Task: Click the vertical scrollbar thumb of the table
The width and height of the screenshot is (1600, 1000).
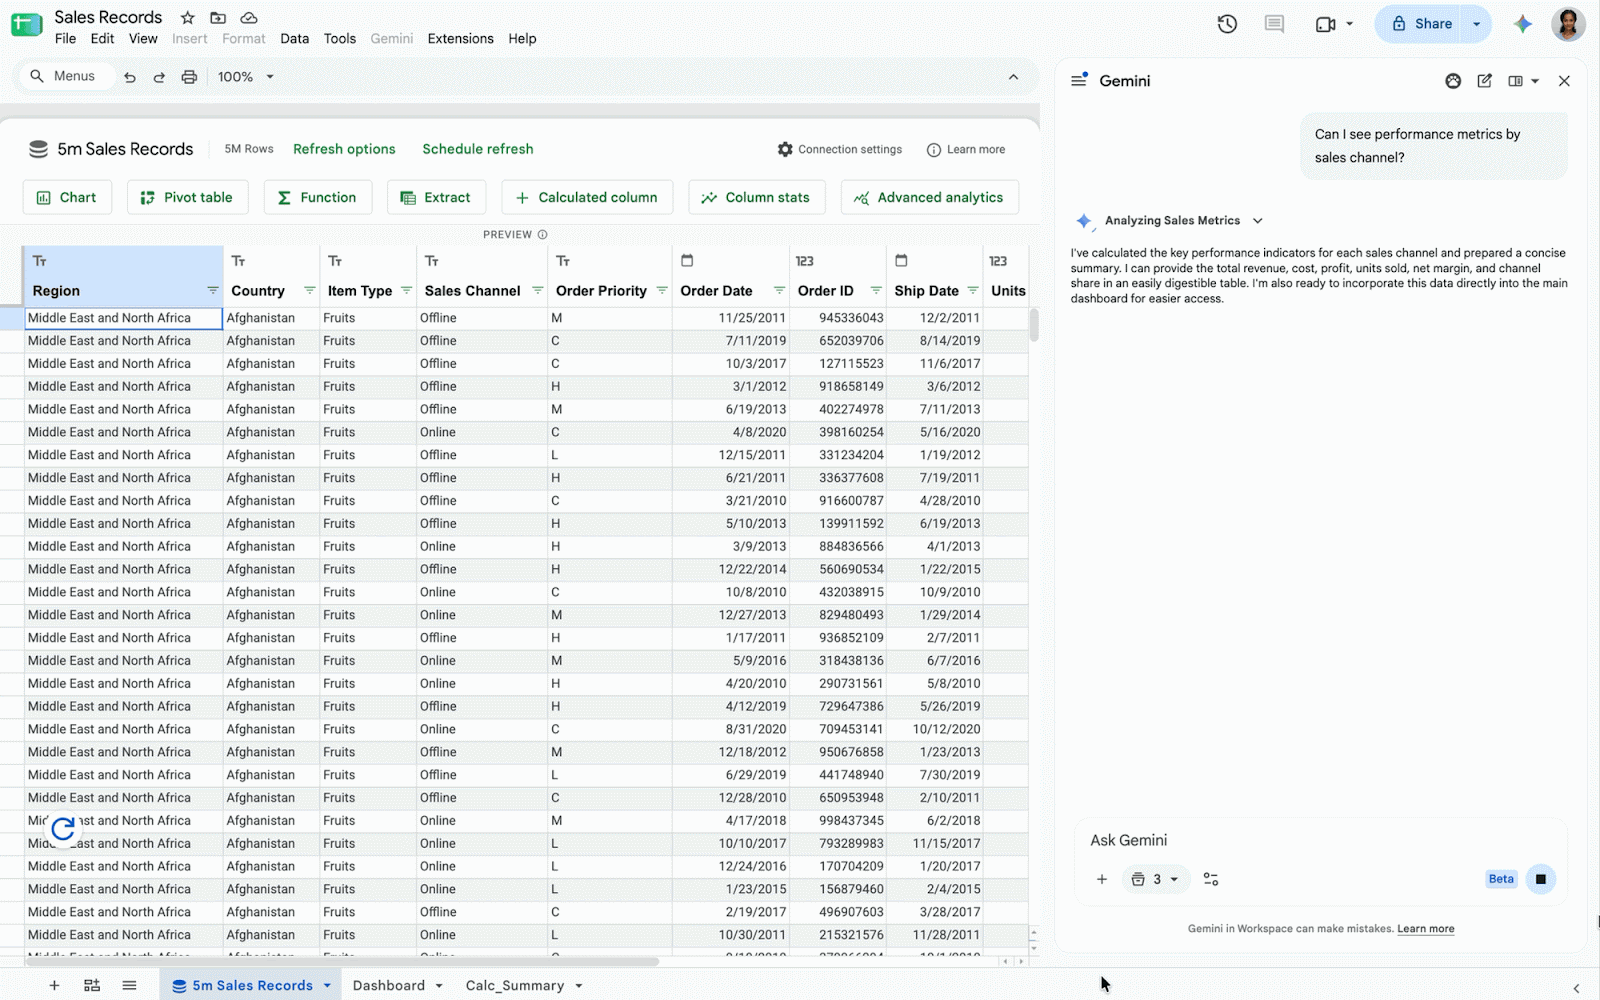Action: 1033,324
